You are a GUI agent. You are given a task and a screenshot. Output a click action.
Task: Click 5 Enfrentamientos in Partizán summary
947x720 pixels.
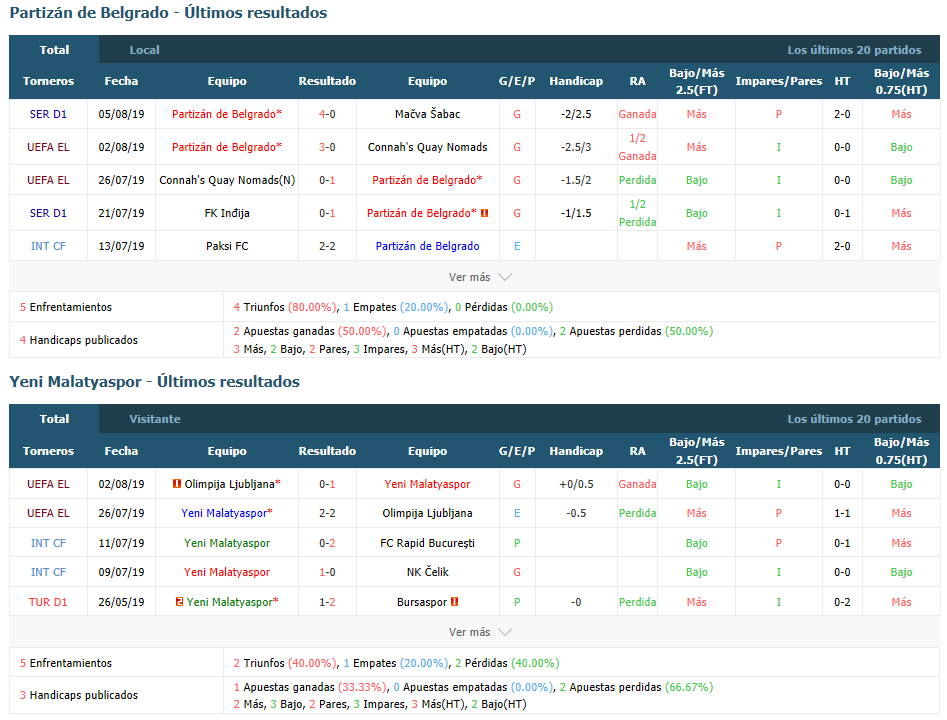coord(66,307)
